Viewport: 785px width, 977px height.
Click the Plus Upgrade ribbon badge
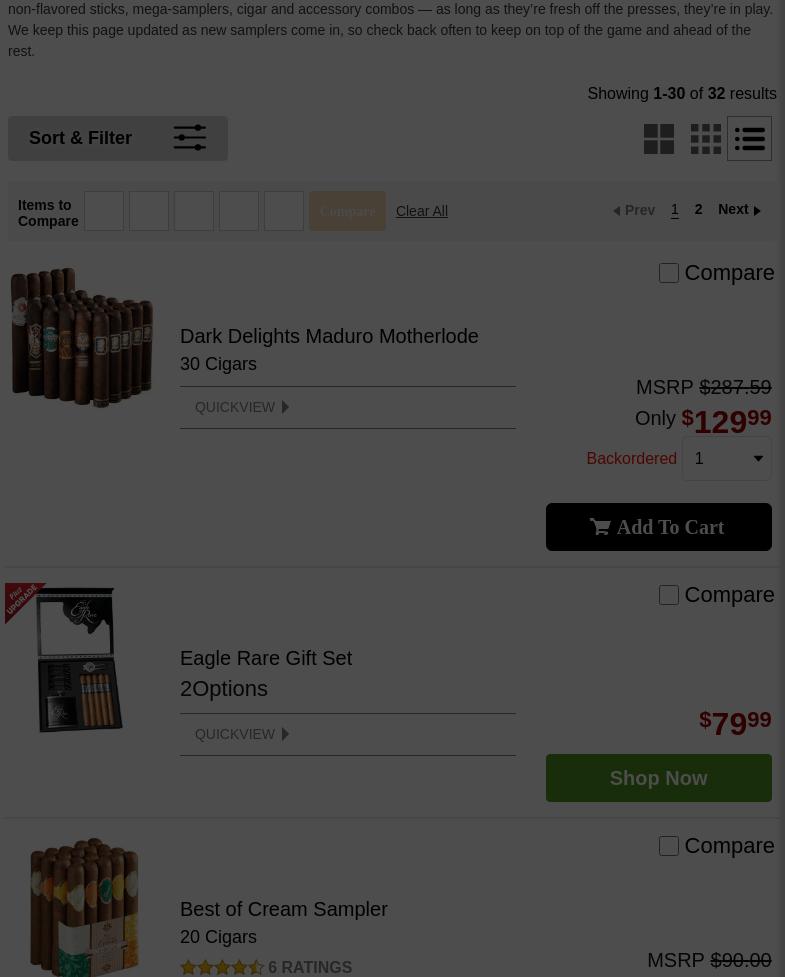[x=23, y=601]
